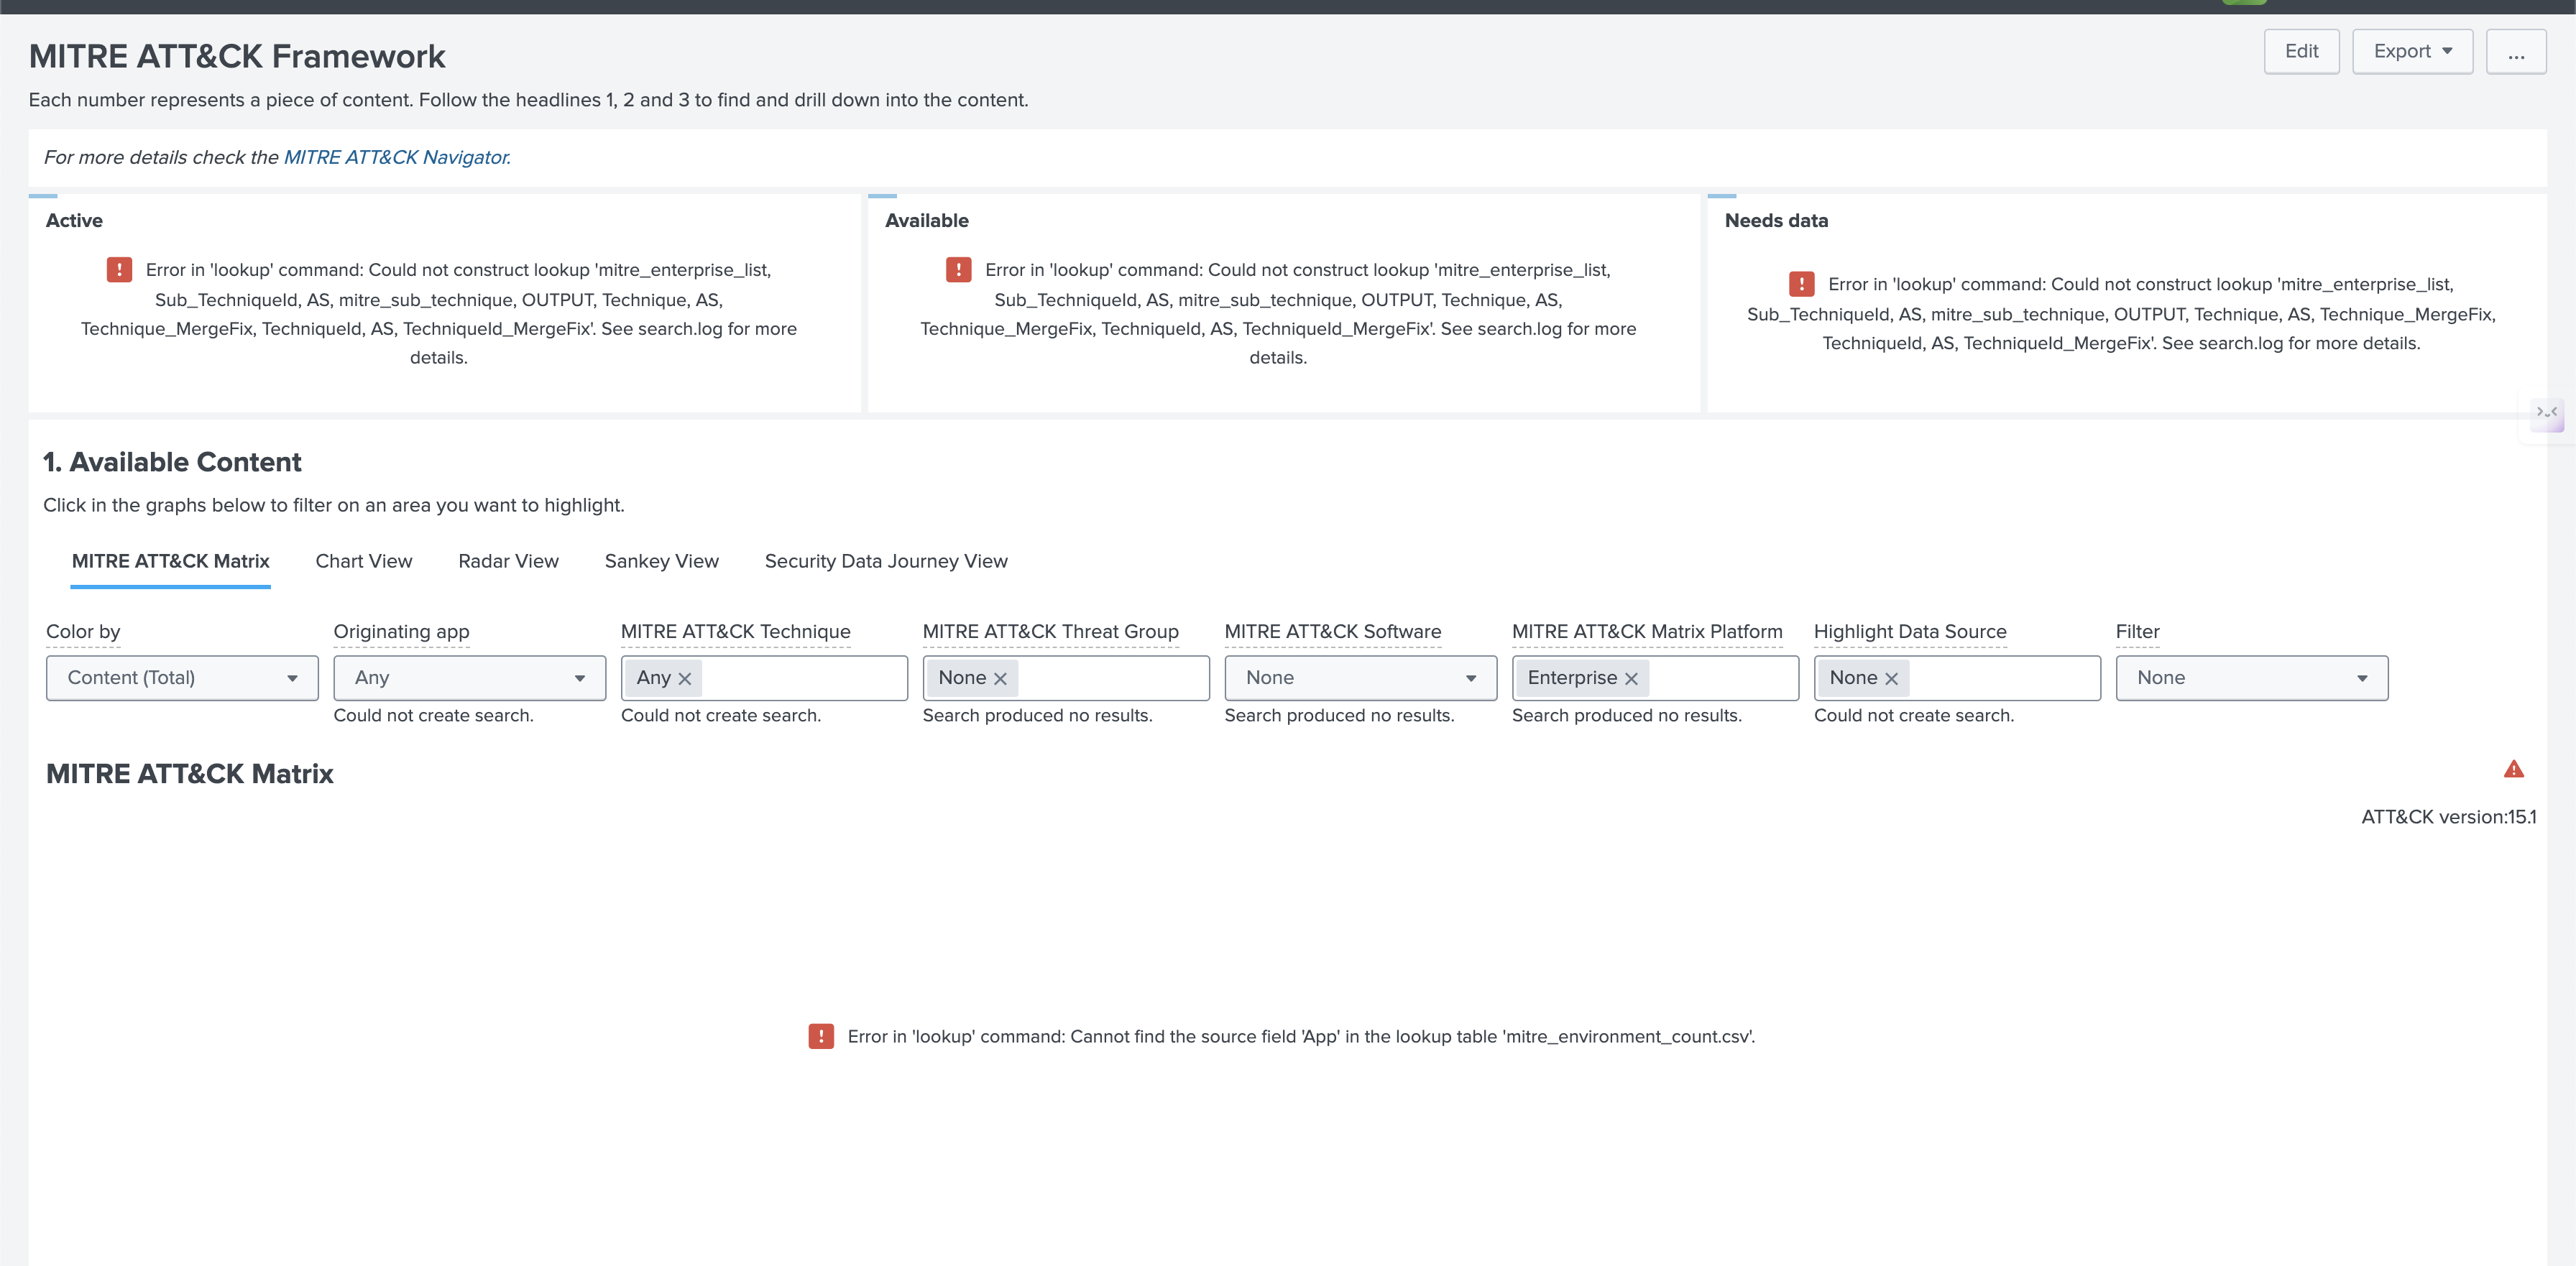Remove the Enterprise platform tag
The height and width of the screenshot is (1266, 2576).
tap(1631, 678)
